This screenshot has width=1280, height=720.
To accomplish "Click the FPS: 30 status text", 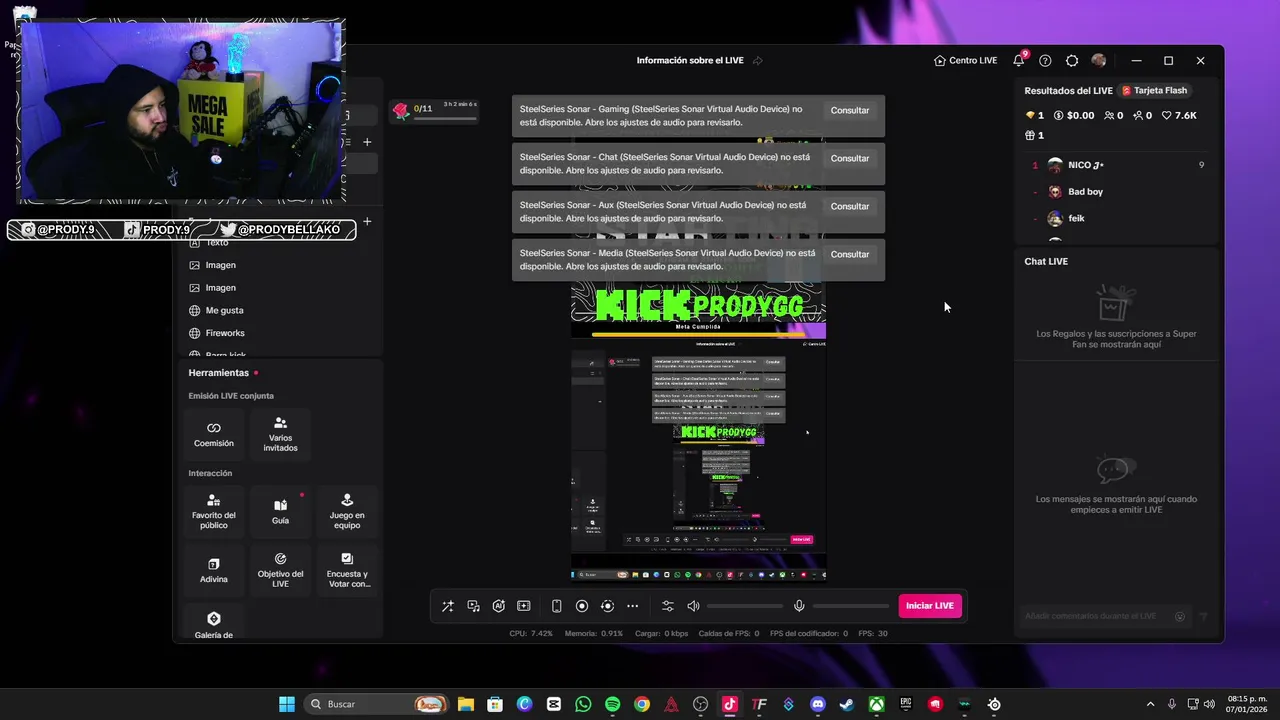I will point(873,633).
